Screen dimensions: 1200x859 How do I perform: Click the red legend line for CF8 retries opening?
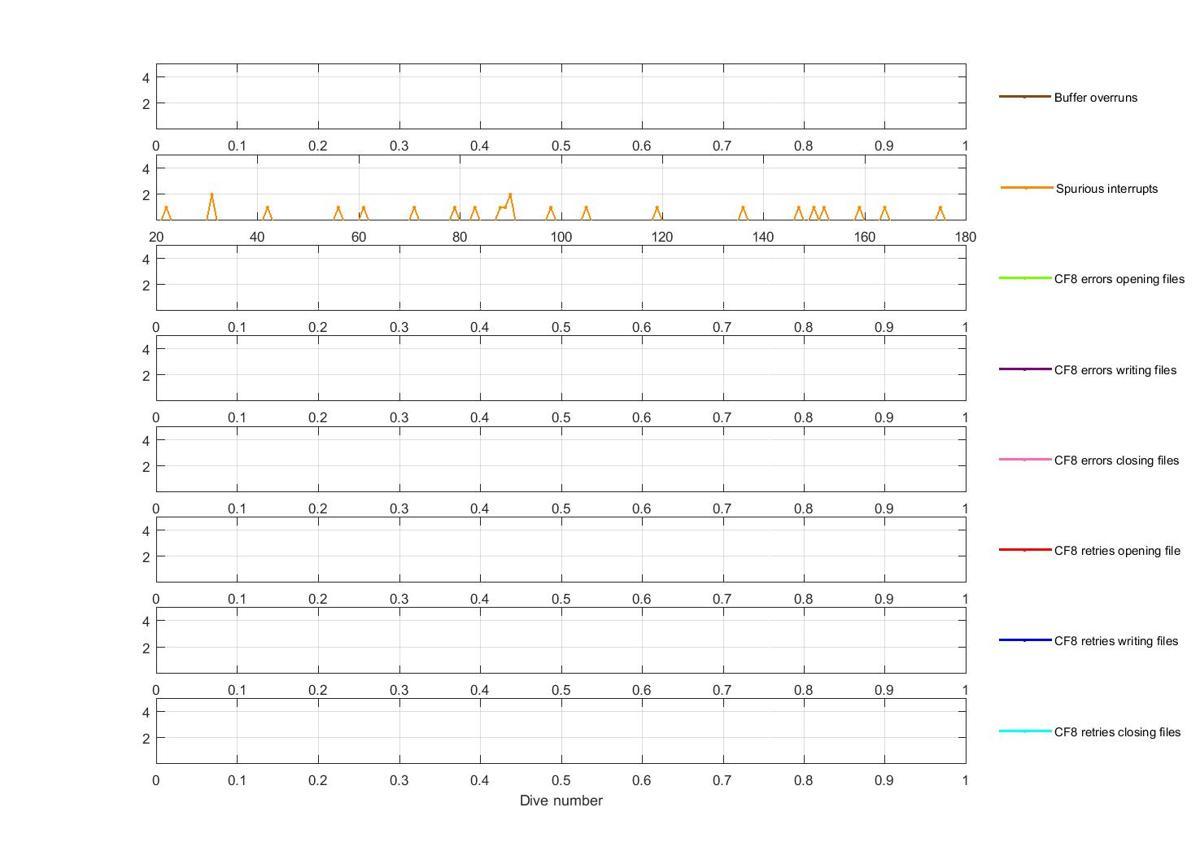[x=1025, y=550]
